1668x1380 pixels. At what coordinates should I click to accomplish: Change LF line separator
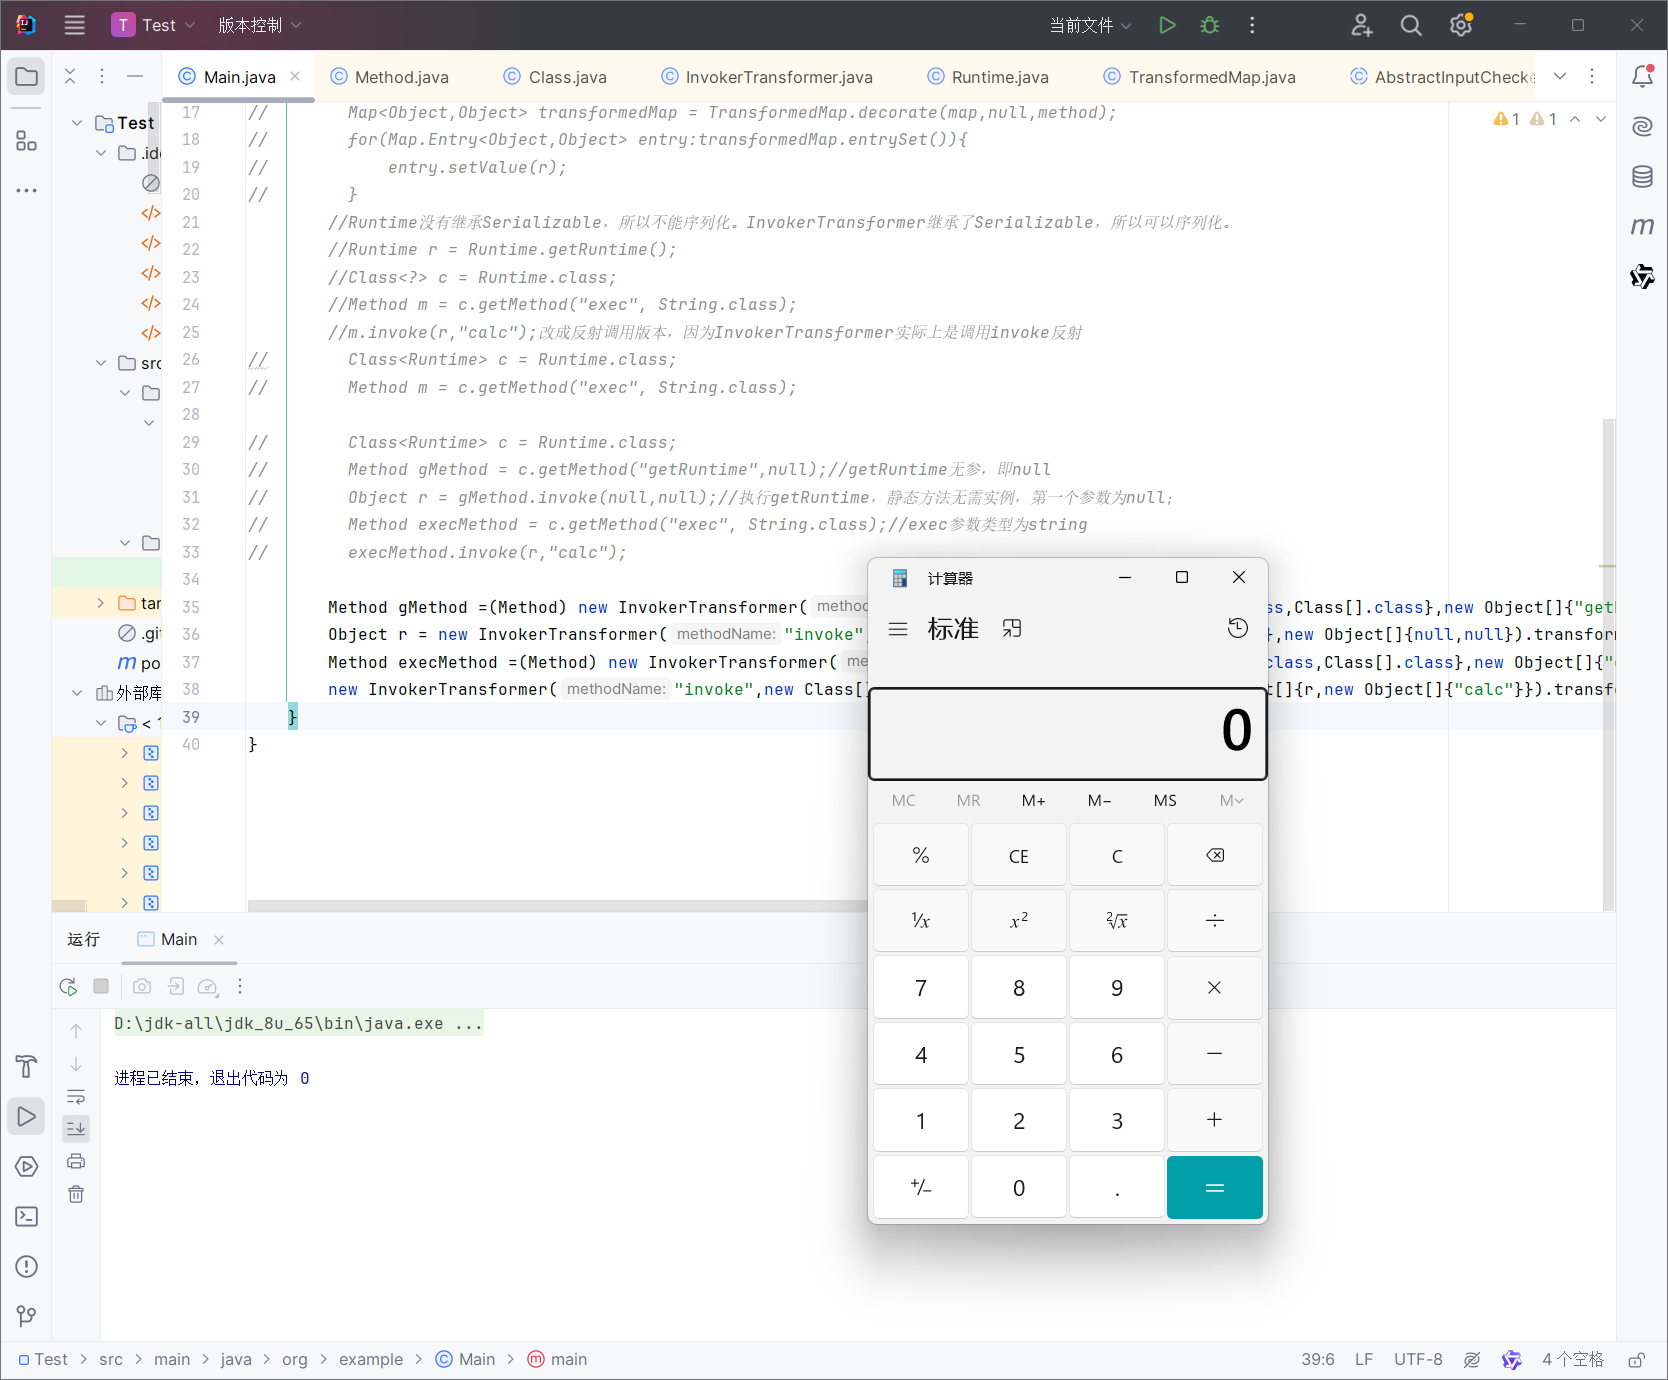coord(1364,1359)
